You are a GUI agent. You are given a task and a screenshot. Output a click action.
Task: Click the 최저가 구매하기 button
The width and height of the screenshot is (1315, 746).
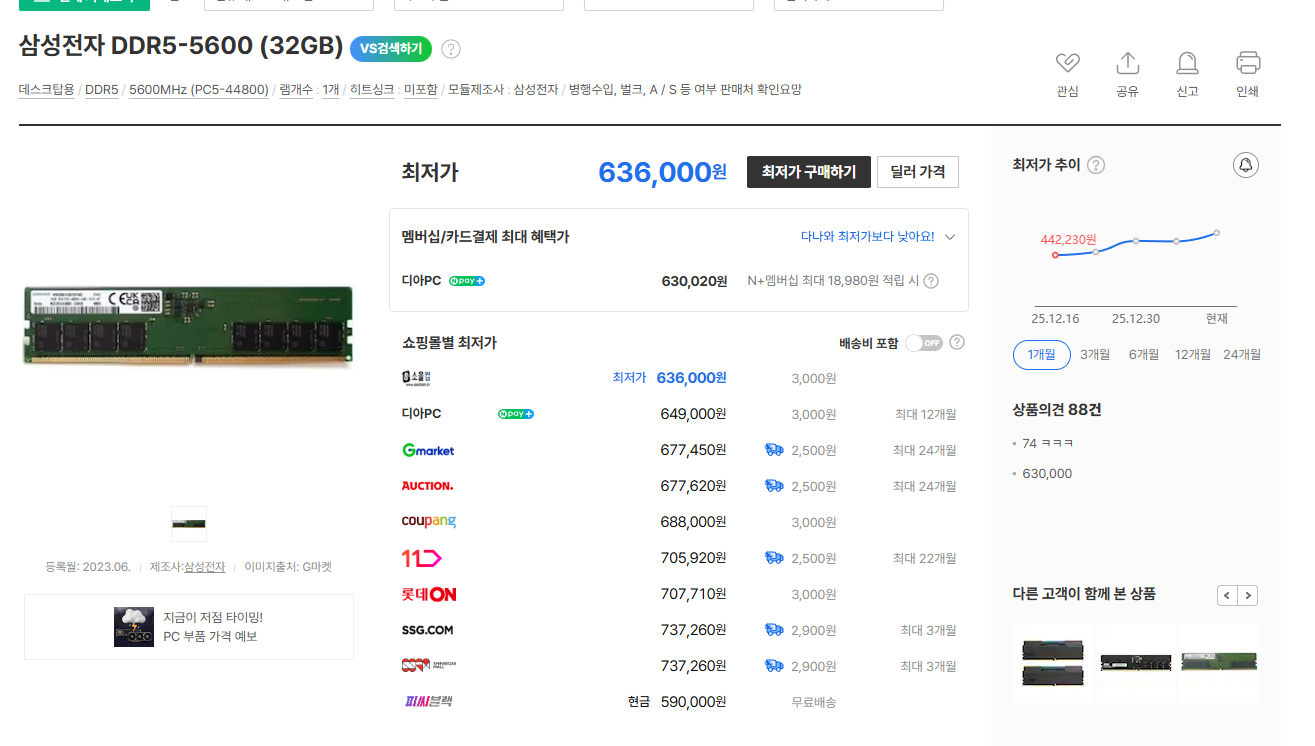pos(808,171)
